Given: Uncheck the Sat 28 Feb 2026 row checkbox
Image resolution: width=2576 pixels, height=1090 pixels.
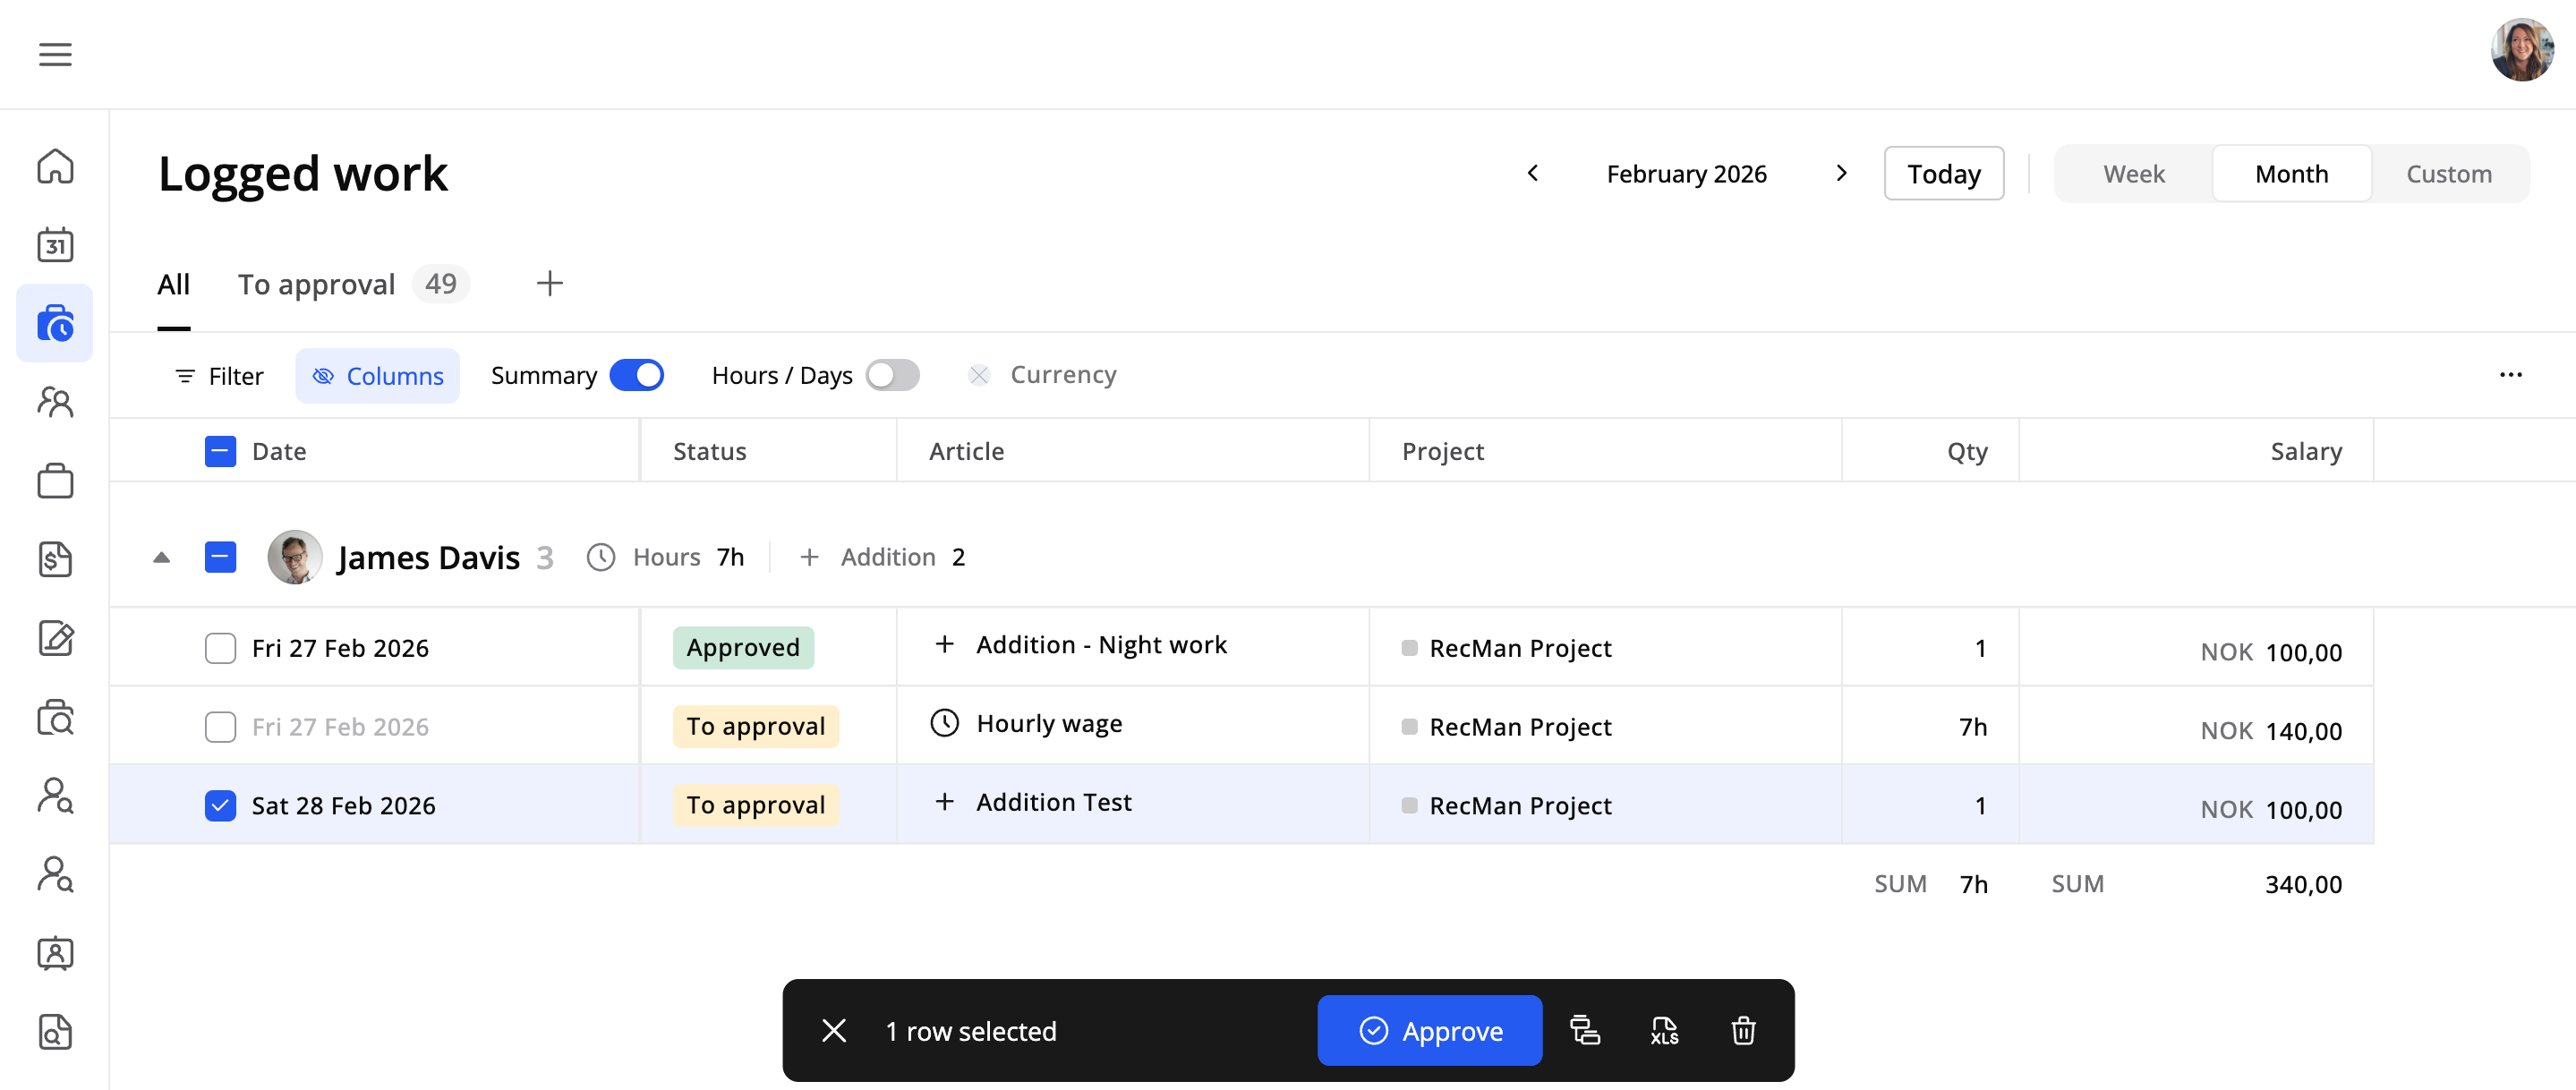Looking at the screenshot, I should [x=220, y=805].
